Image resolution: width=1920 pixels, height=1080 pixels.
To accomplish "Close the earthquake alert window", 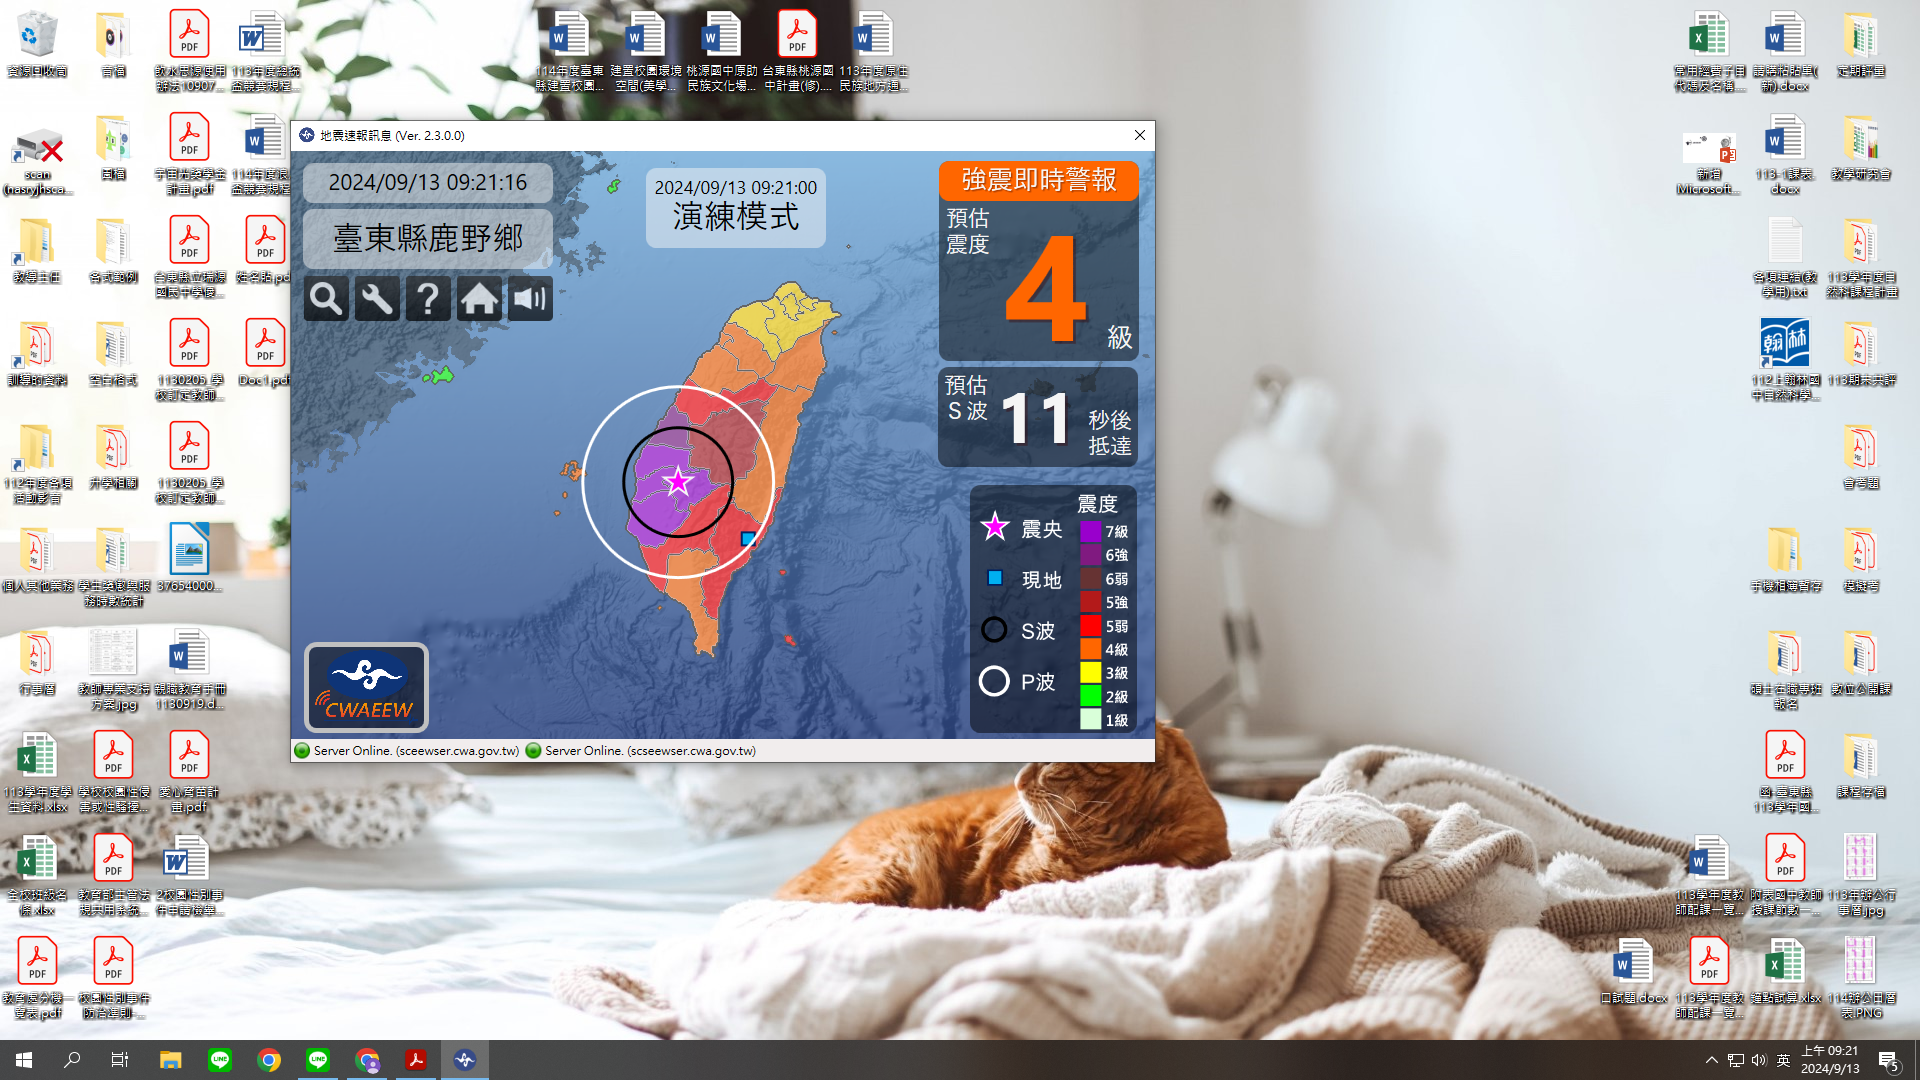I will coord(1139,135).
